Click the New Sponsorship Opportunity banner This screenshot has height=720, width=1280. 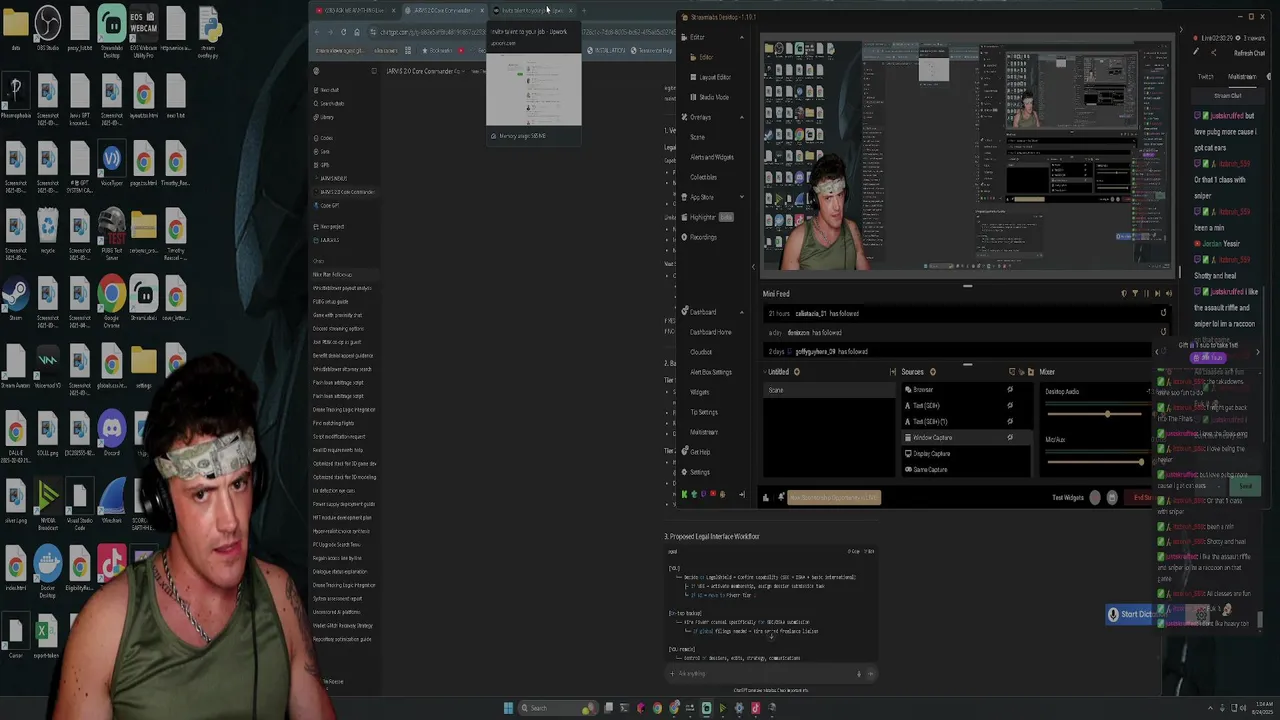pyautogui.click(x=834, y=498)
